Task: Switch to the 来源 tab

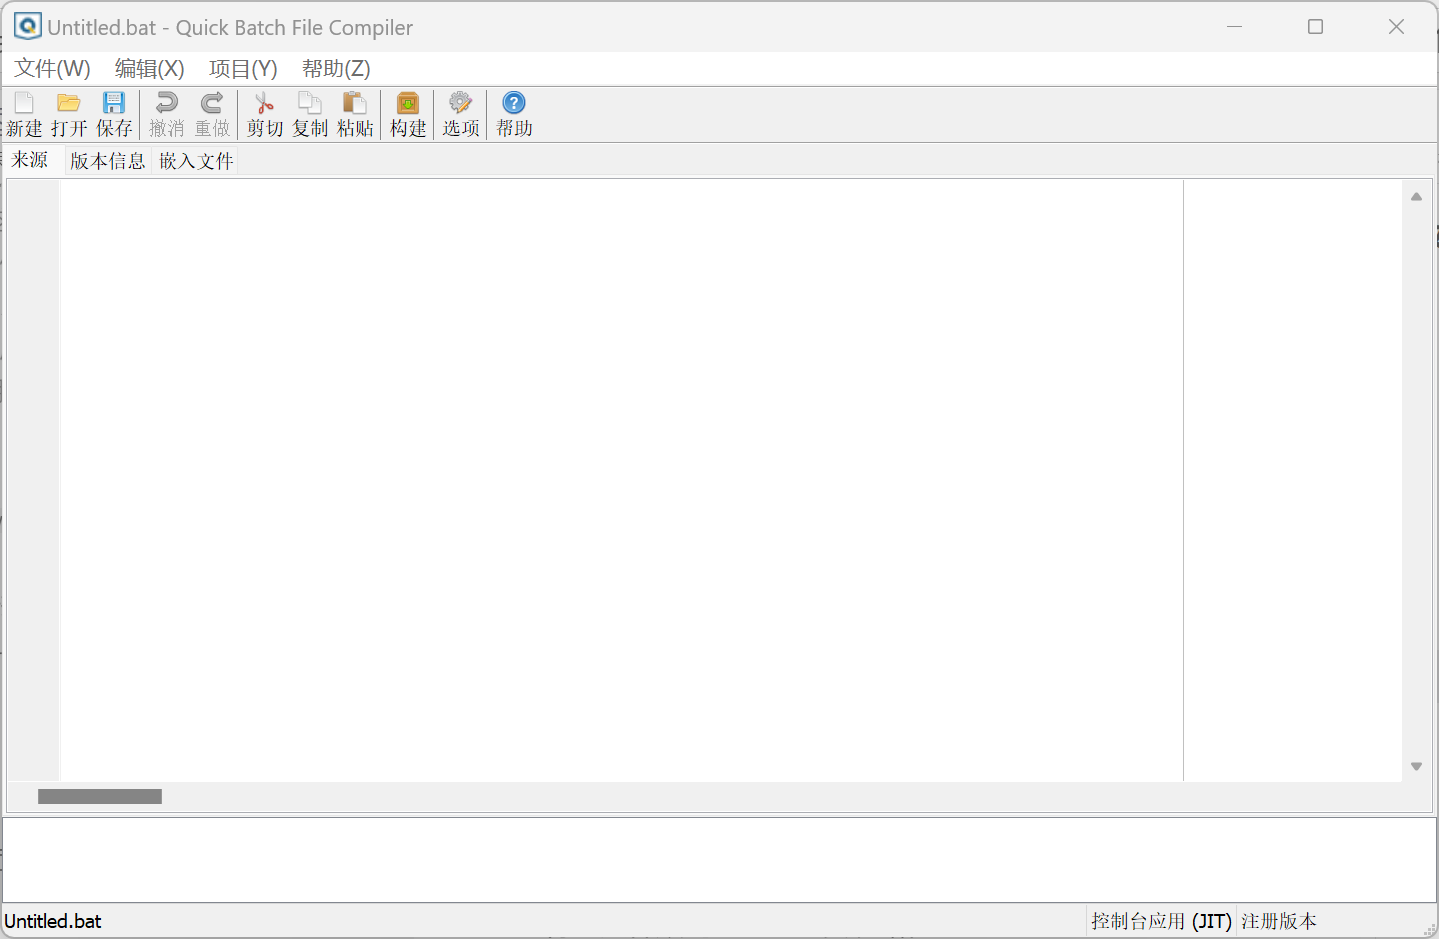Action: (30, 160)
